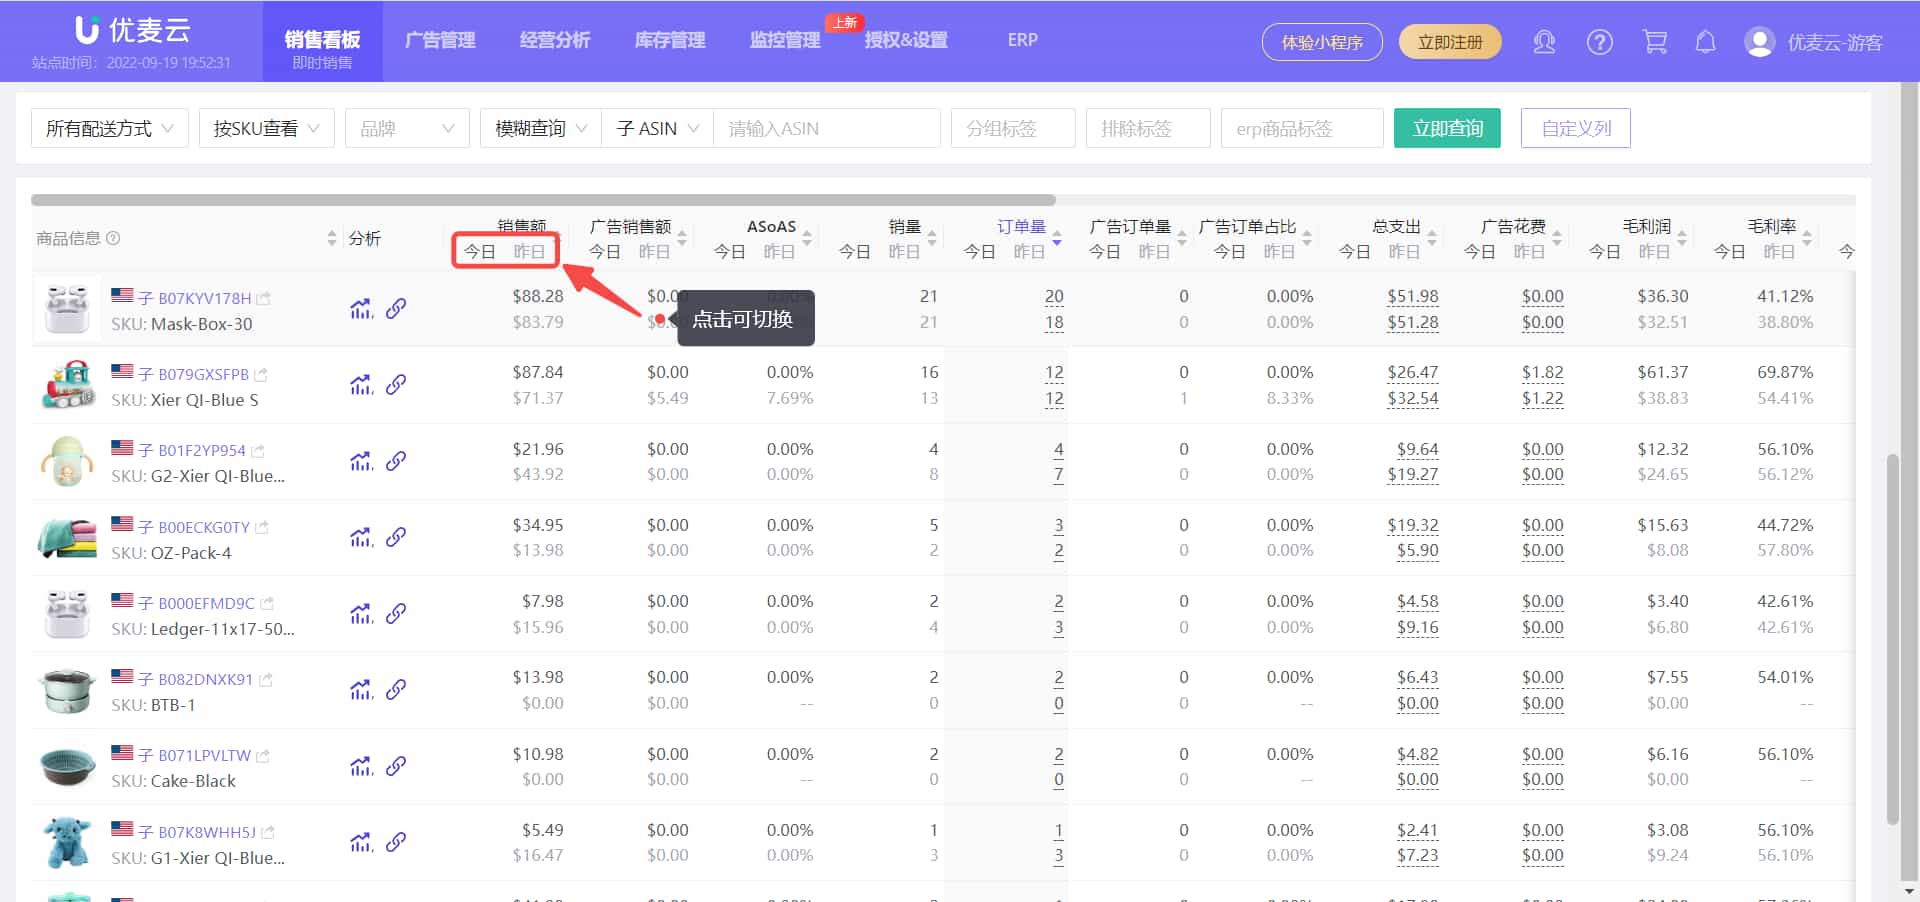Open the trend chart icon for SKU Mask-Box-30

[x=360, y=308]
